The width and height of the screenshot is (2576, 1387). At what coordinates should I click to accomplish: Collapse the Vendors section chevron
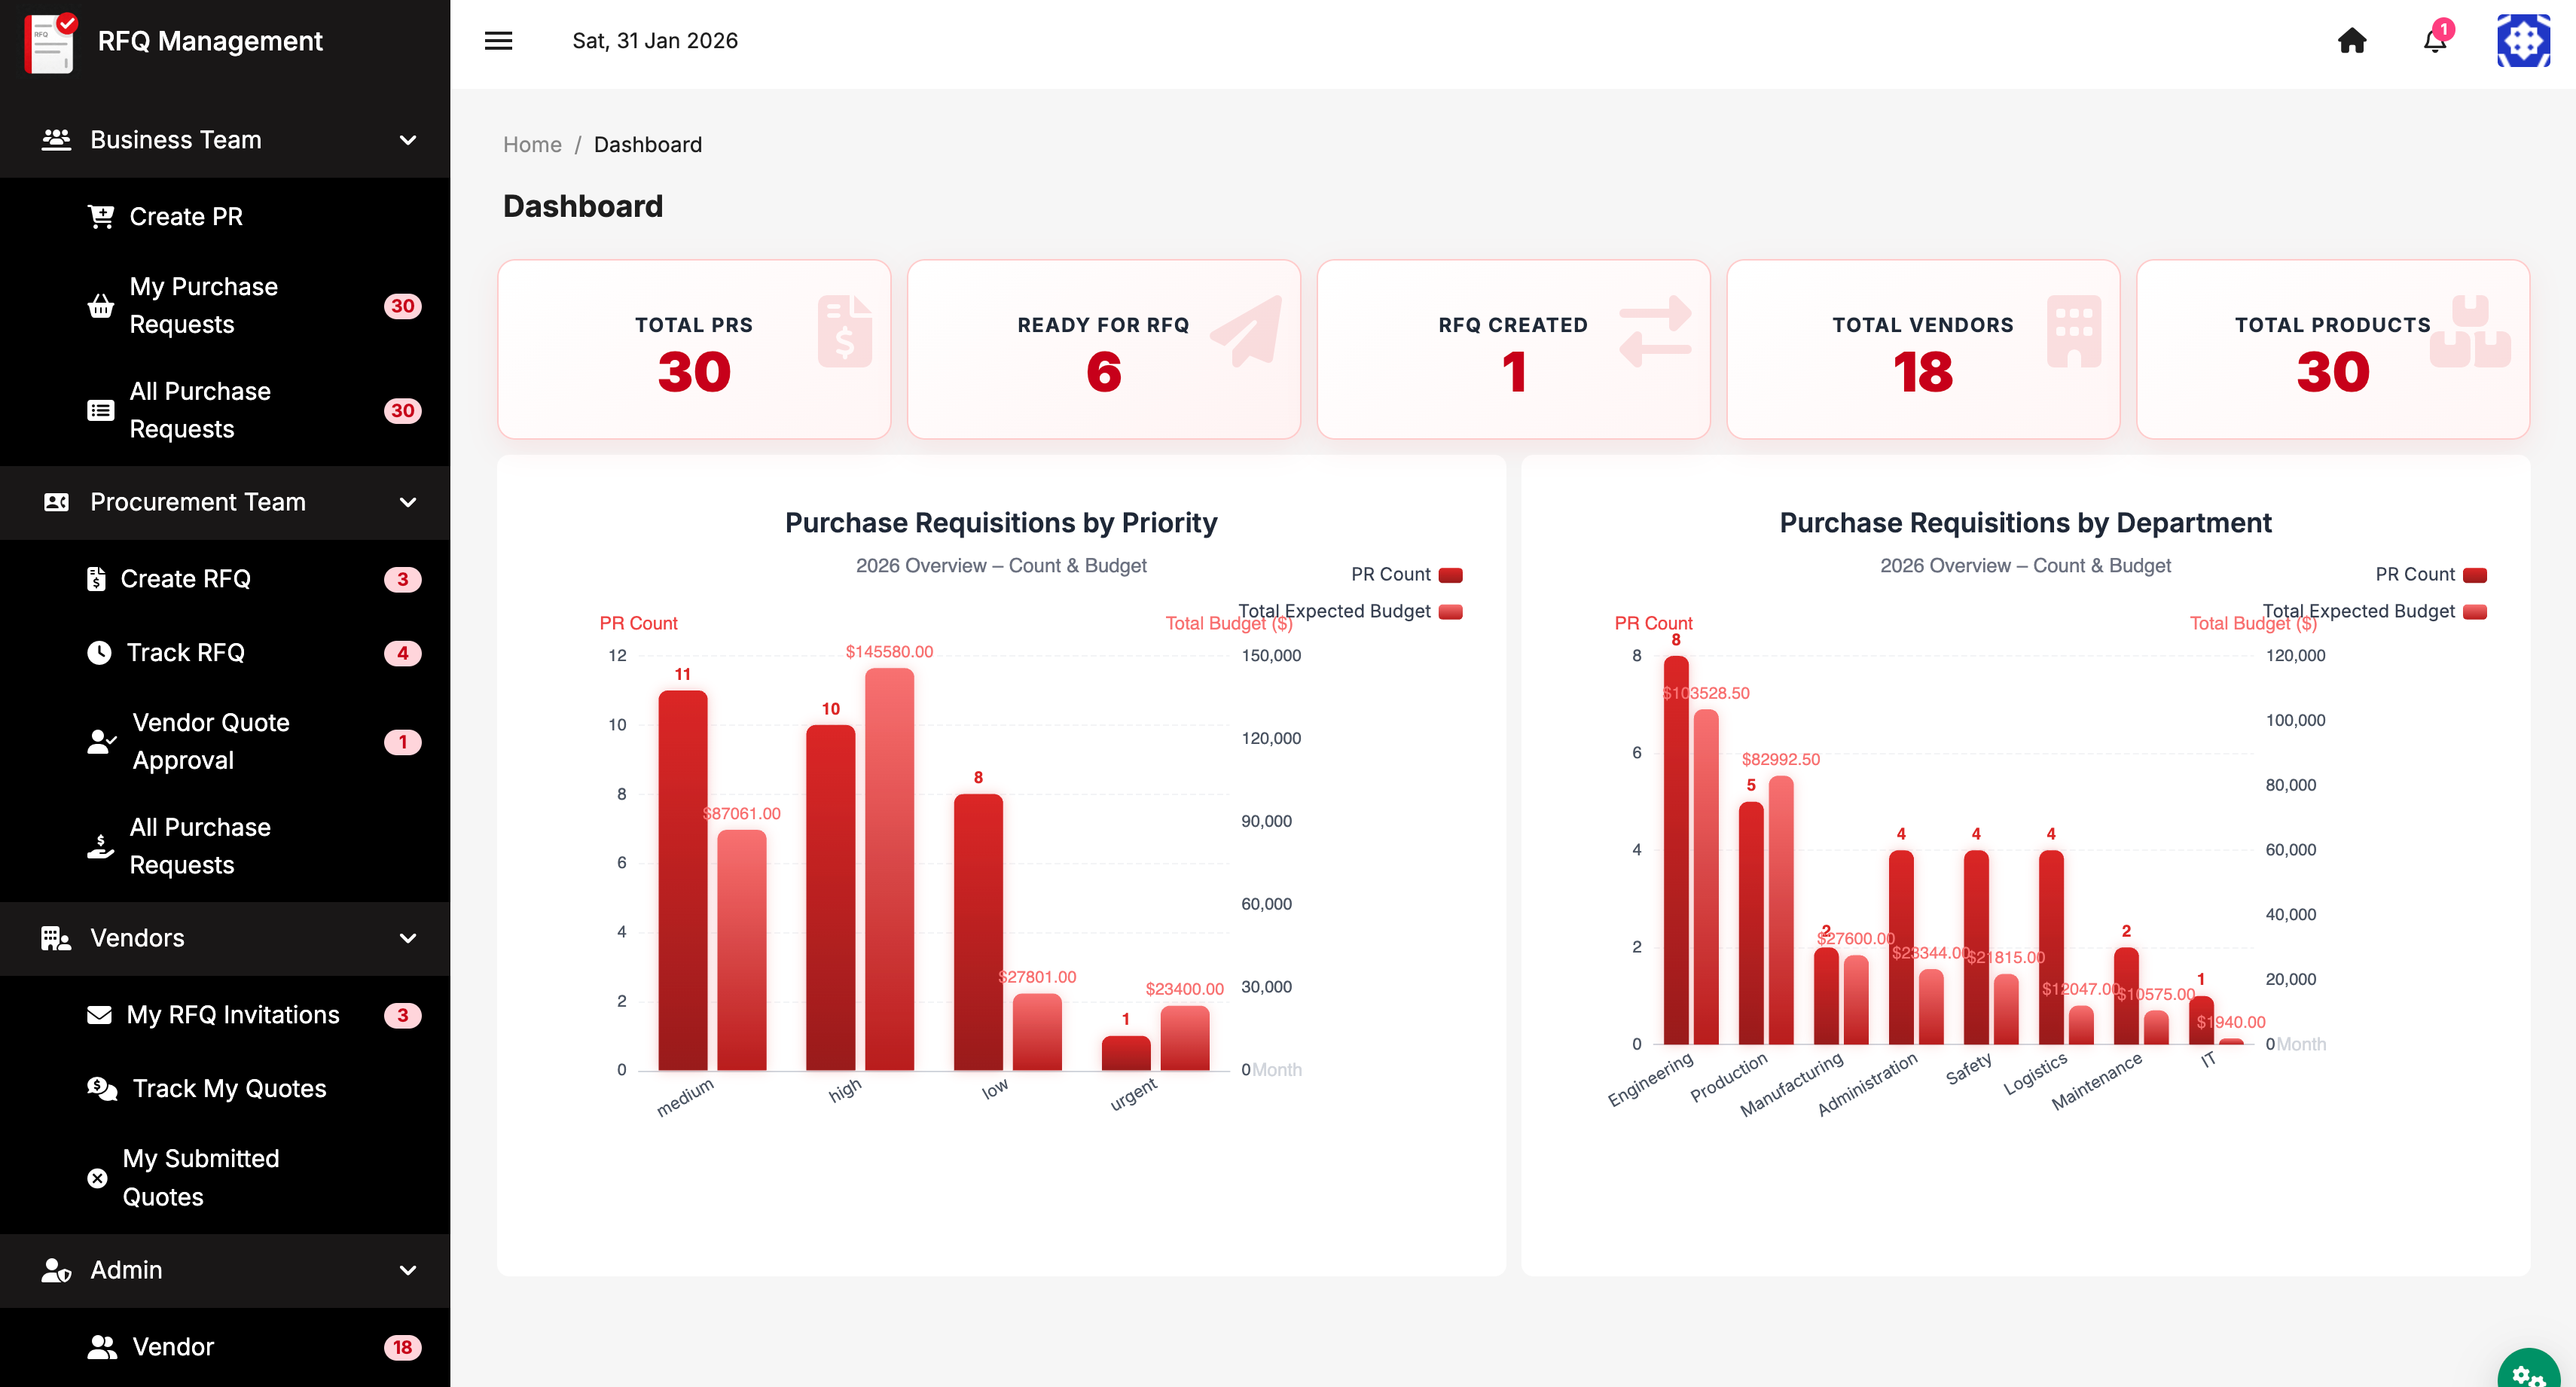(407, 938)
